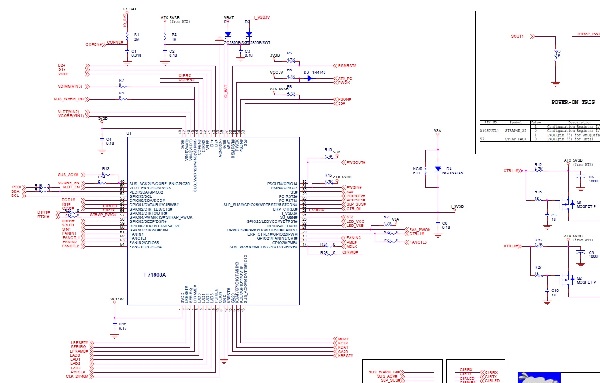Select the part number text inside chip

[155, 275]
